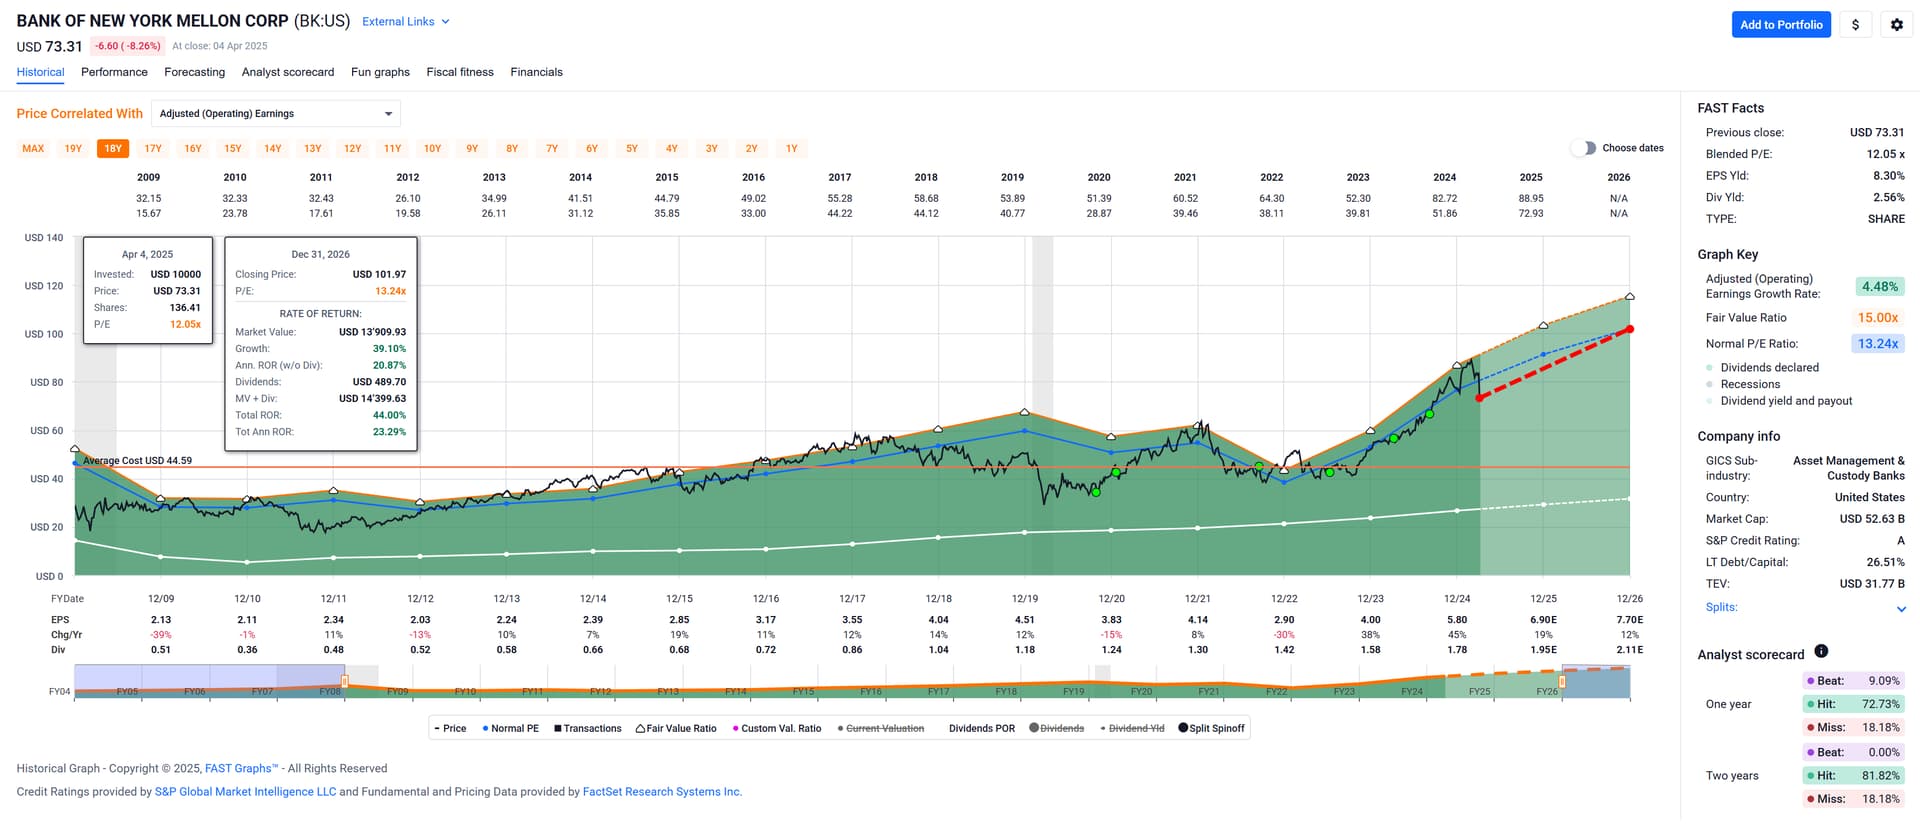The height and width of the screenshot is (825, 1920).
Task: Click the Two years Hit 81.82% badge
Action: click(x=1853, y=775)
